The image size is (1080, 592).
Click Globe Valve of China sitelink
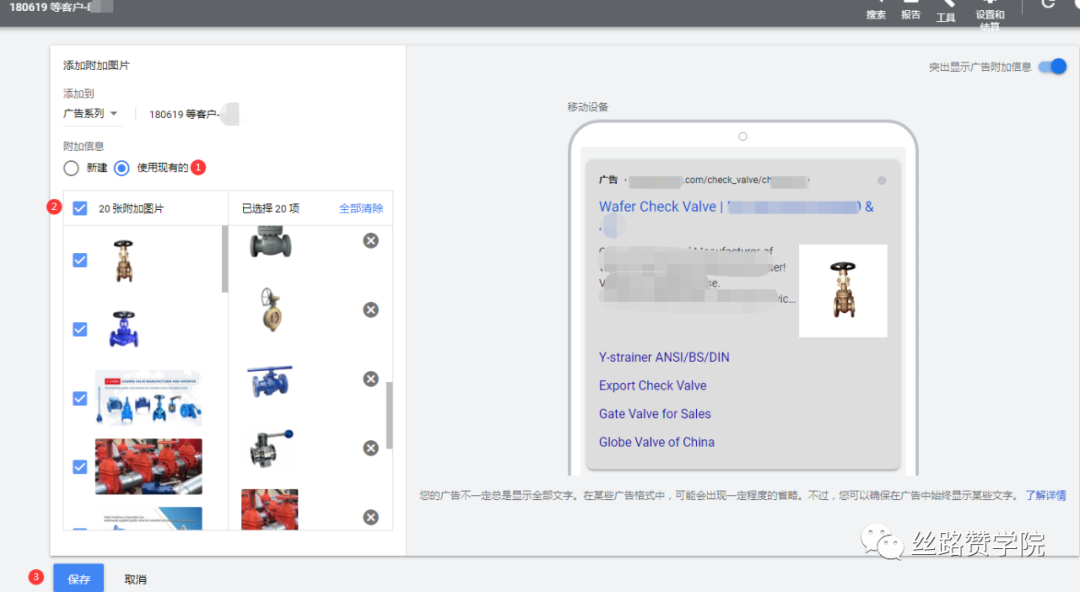656,442
